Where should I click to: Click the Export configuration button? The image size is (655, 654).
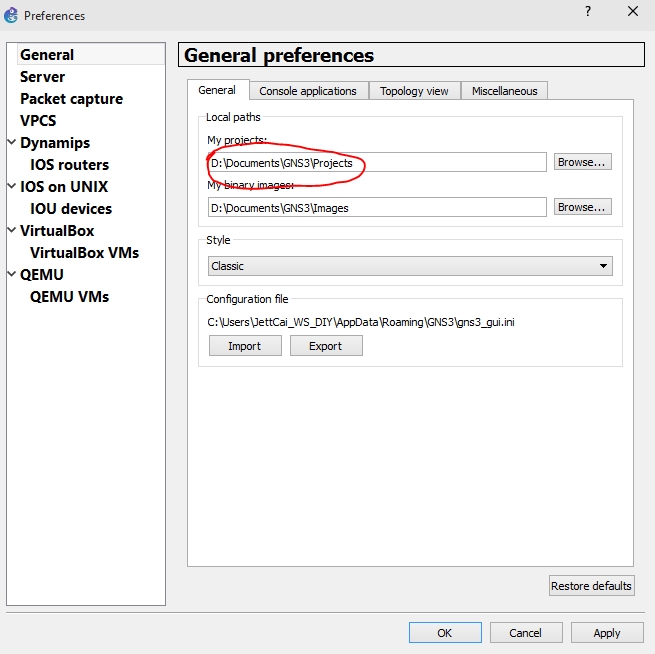click(326, 346)
